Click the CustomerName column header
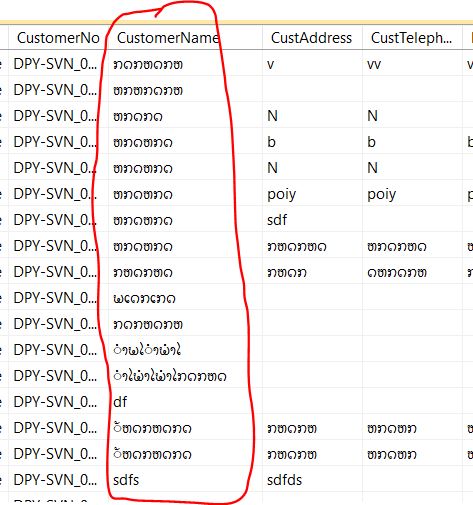The height and width of the screenshot is (505, 473). 185,38
